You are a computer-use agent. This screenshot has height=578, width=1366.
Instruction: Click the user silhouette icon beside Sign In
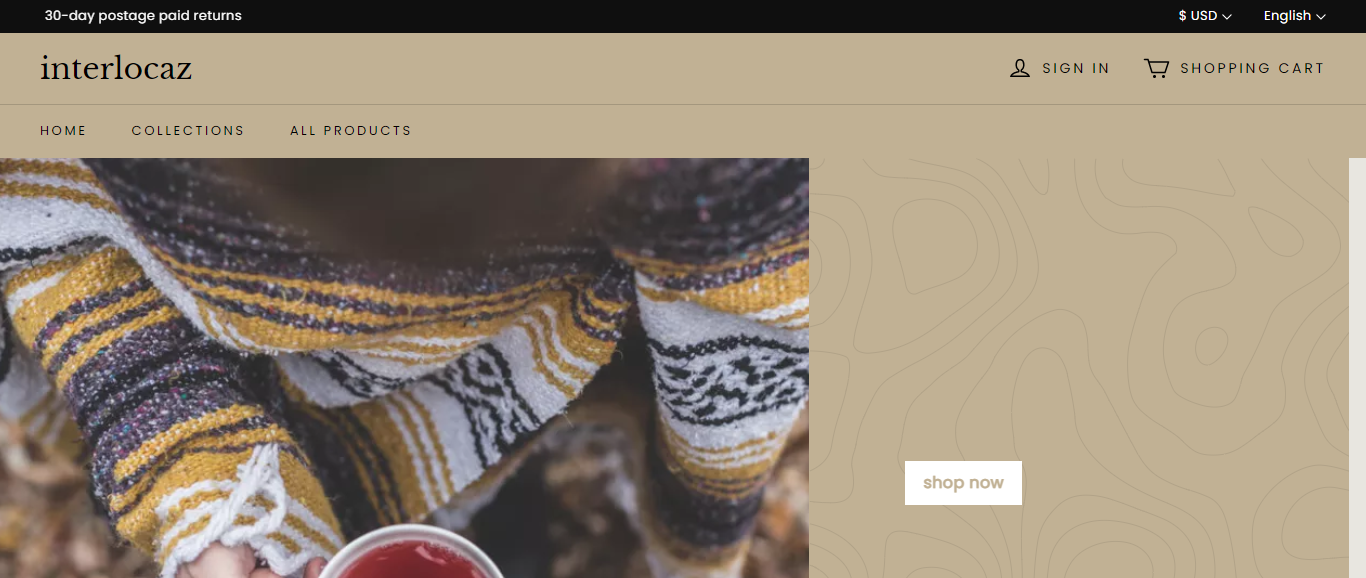point(1019,68)
